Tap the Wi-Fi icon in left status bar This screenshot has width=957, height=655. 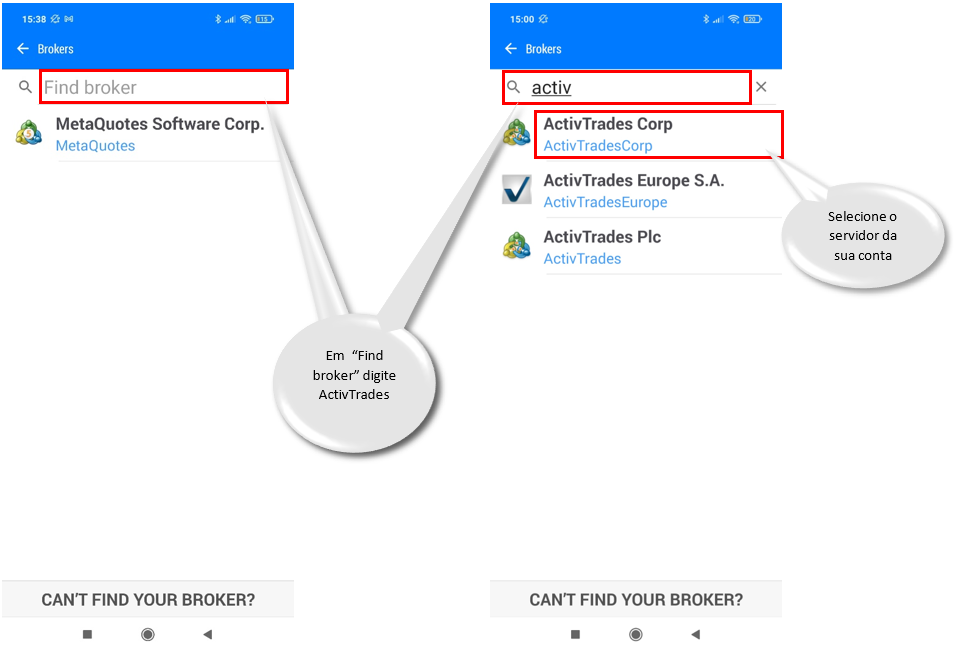point(246,19)
